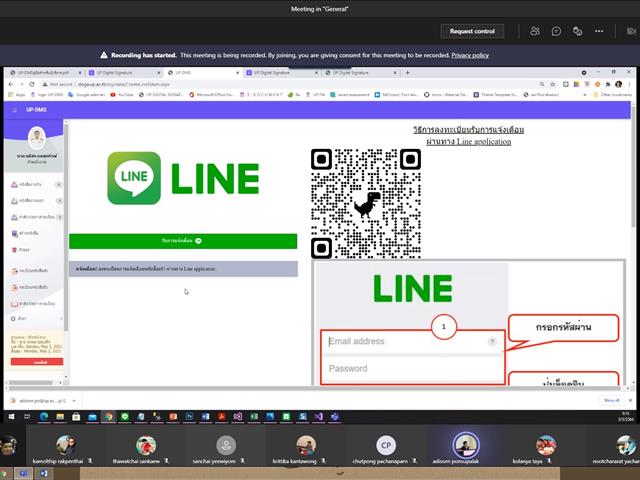Screen dimensions: 640x480
Task: Open Microsoft Teams from shared taskbar
Action: [x=335, y=416]
